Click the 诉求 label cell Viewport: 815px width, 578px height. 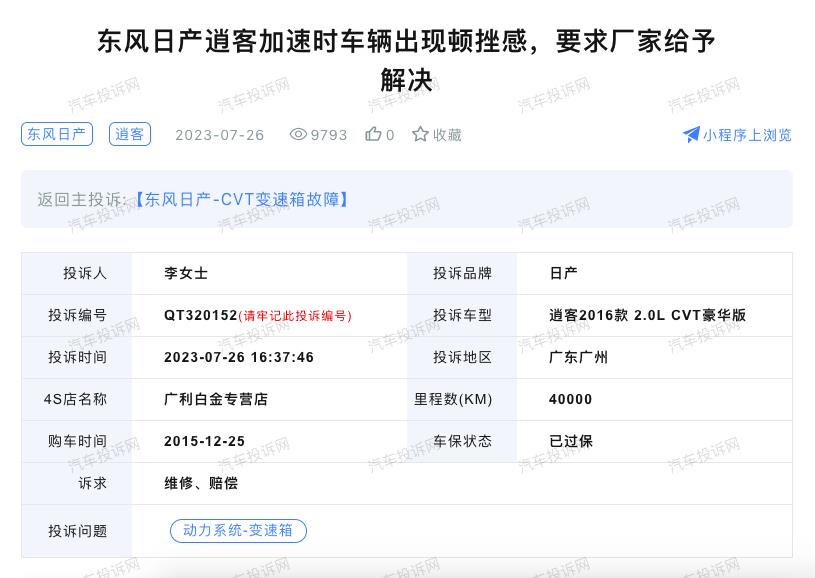(x=77, y=483)
